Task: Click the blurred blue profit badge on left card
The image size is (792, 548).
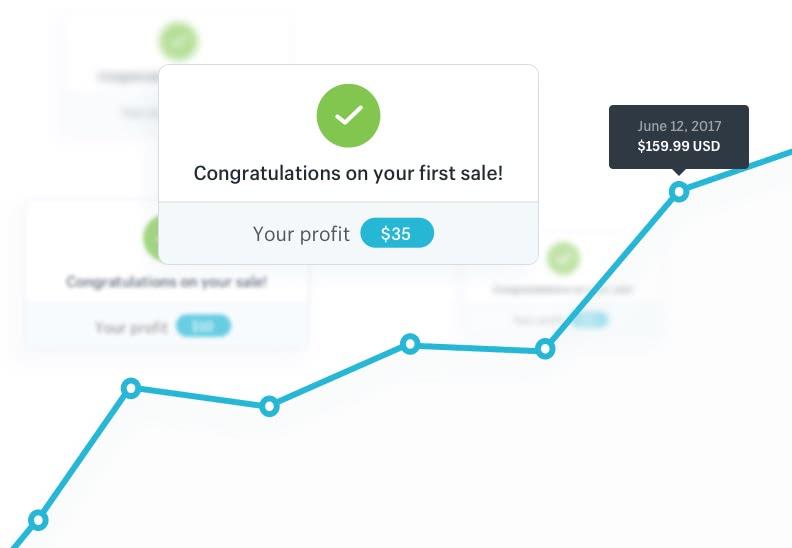Action: tap(203, 326)
